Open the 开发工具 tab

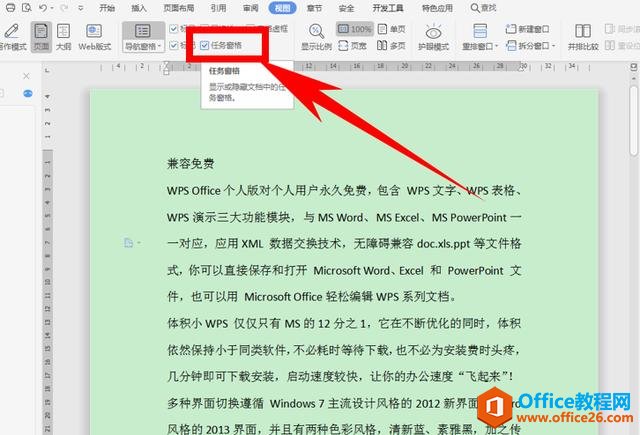click(x=388, y=8)
